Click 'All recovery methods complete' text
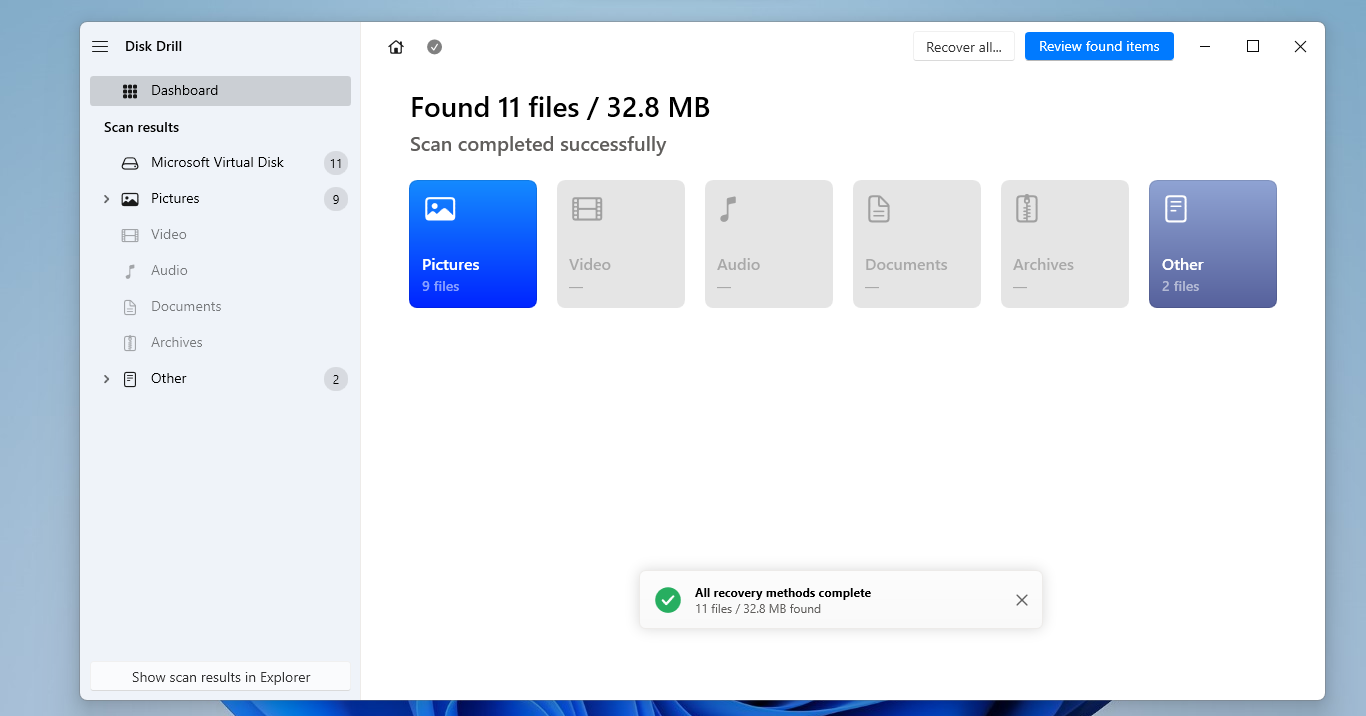 pos(783,593)
